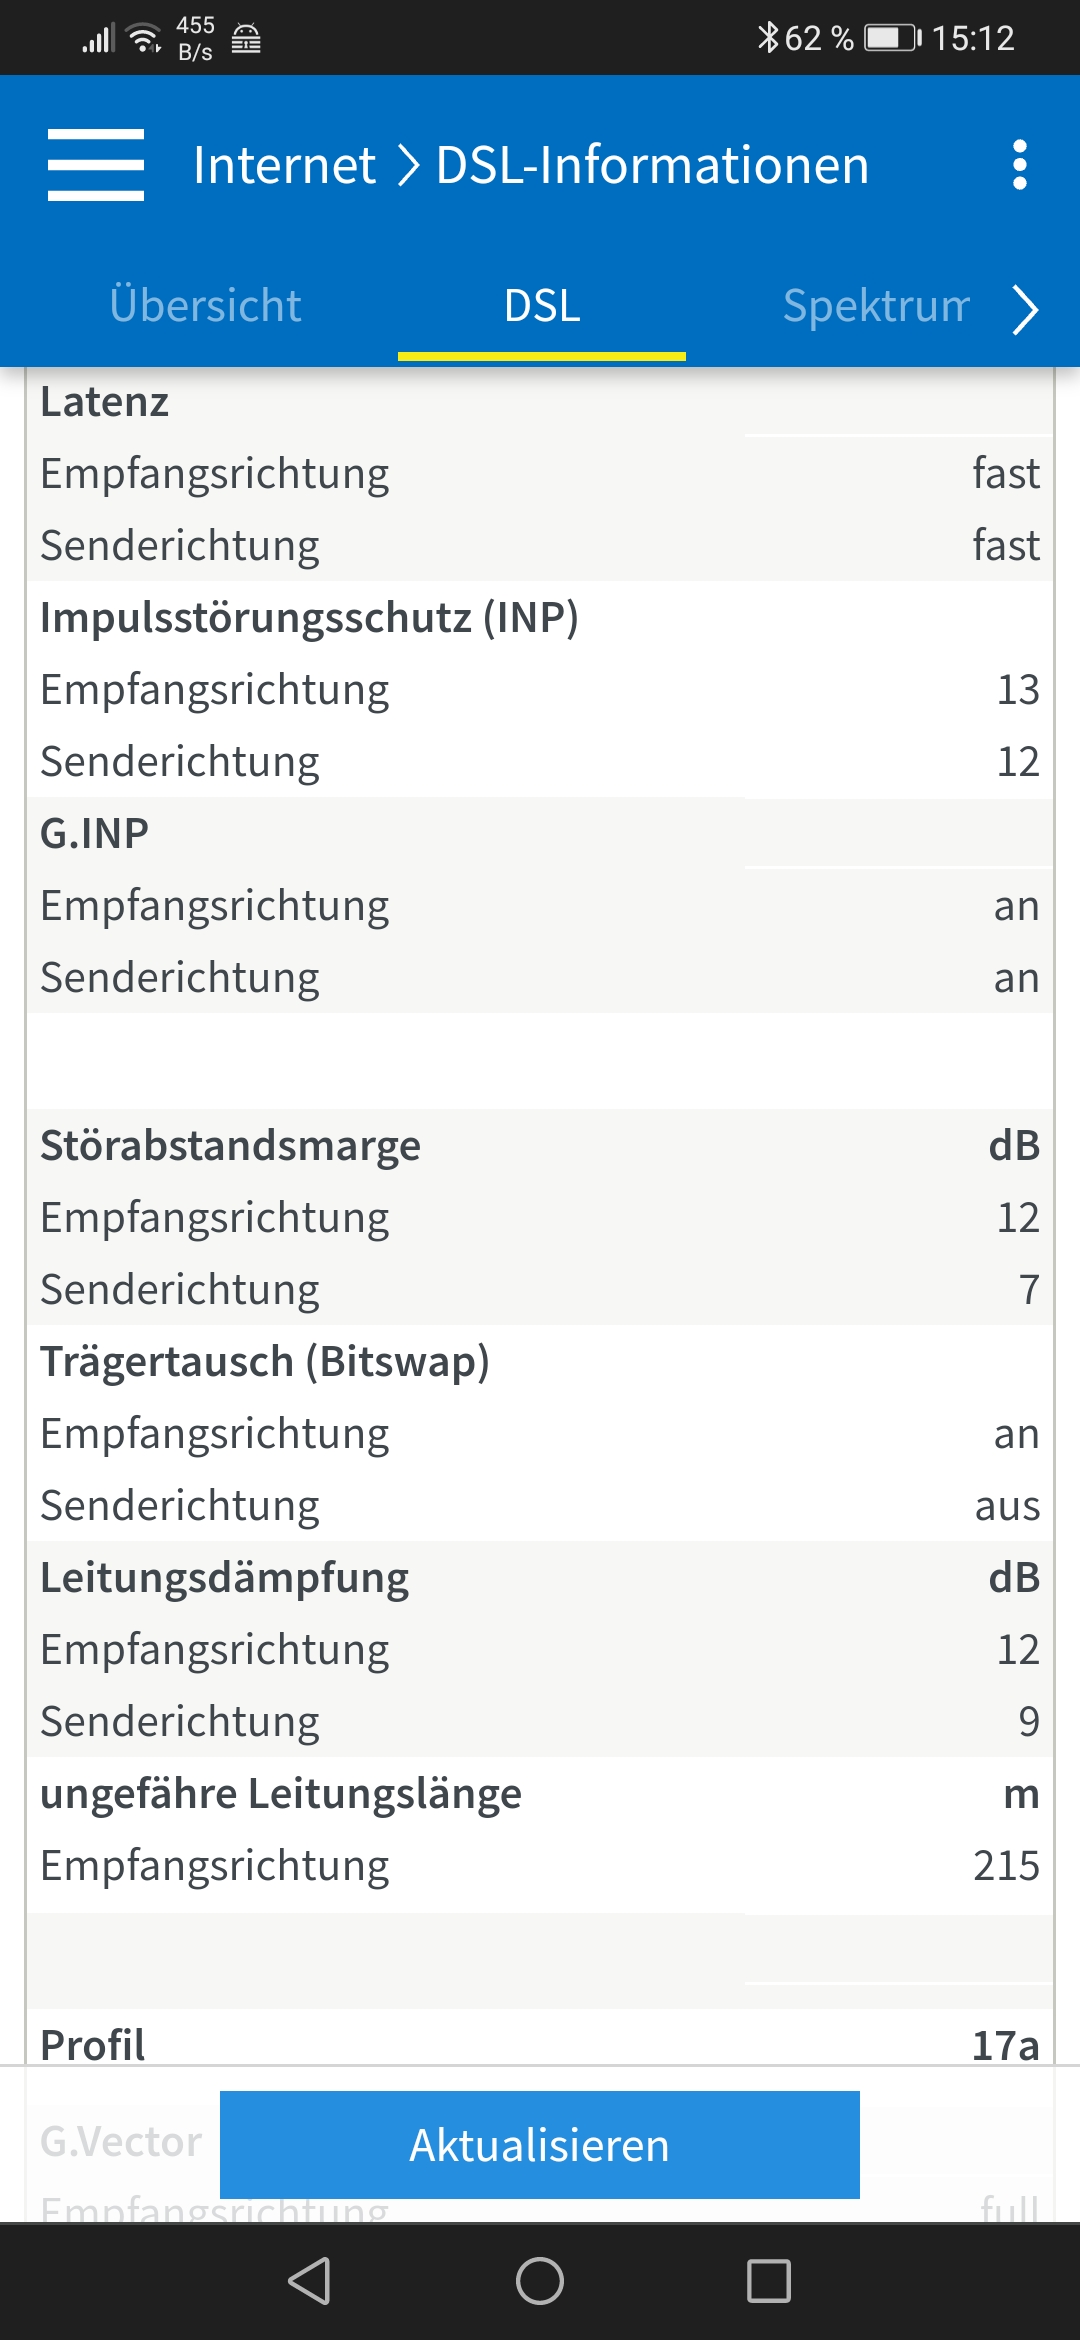Select the DSL tab
Screen dimensions: 1080x2340
click(542, 305)
